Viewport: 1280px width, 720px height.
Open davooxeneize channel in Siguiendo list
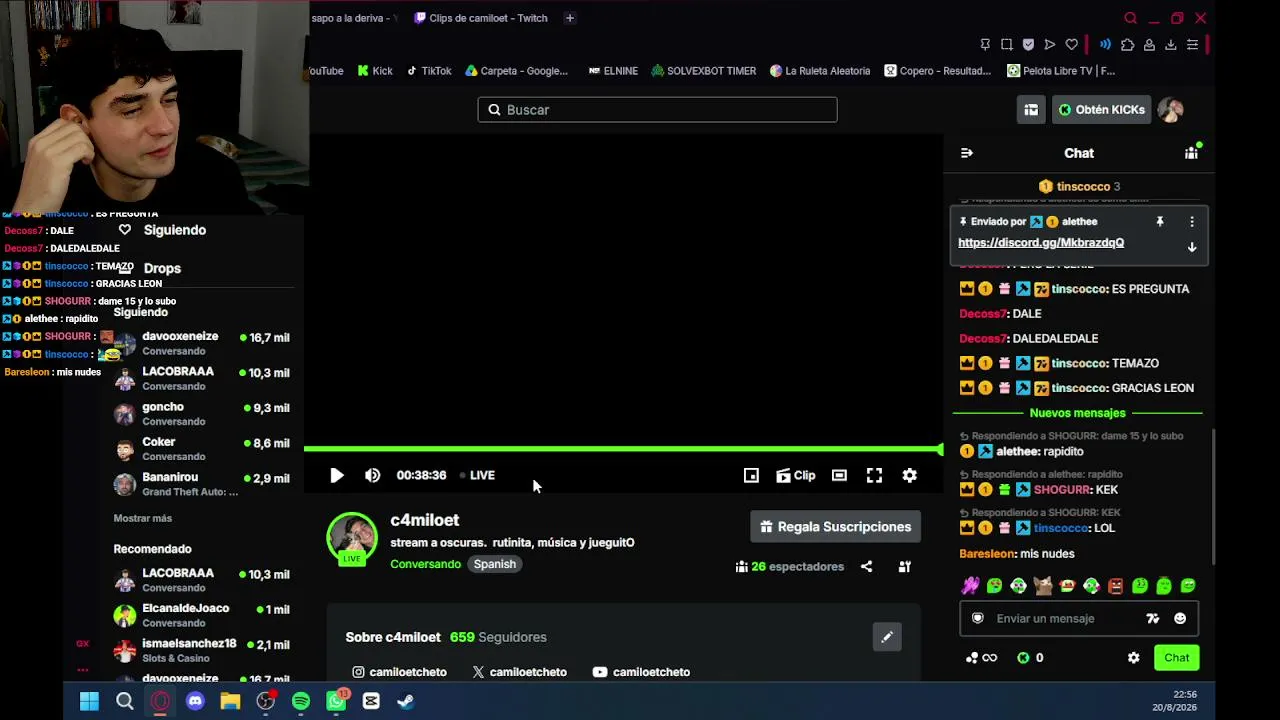point(201,344)
